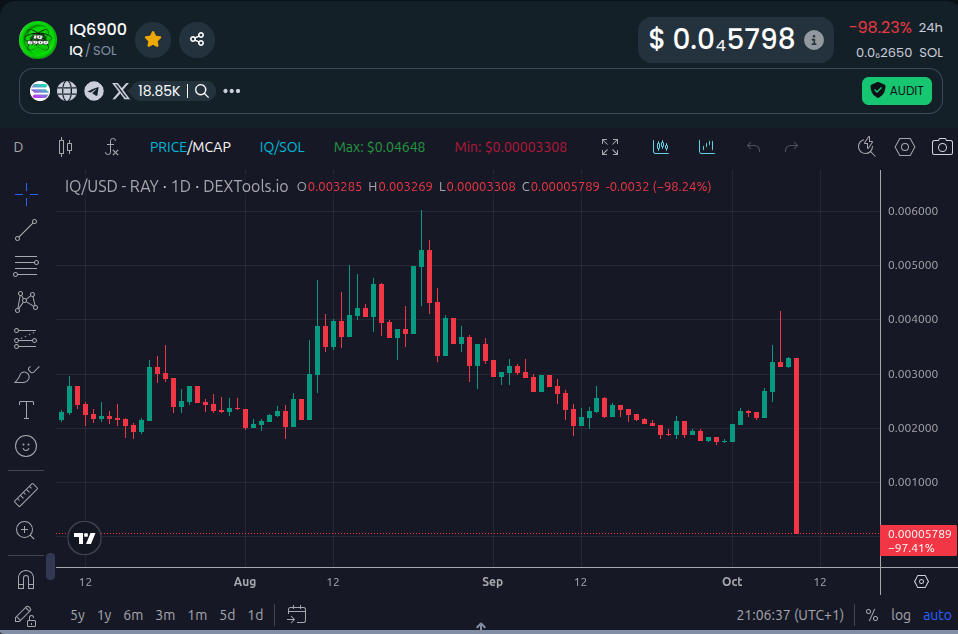Click the 21:06:37 (UTC+1) timezone selector
The image size is (958, 634).
[x=790, y=615]
